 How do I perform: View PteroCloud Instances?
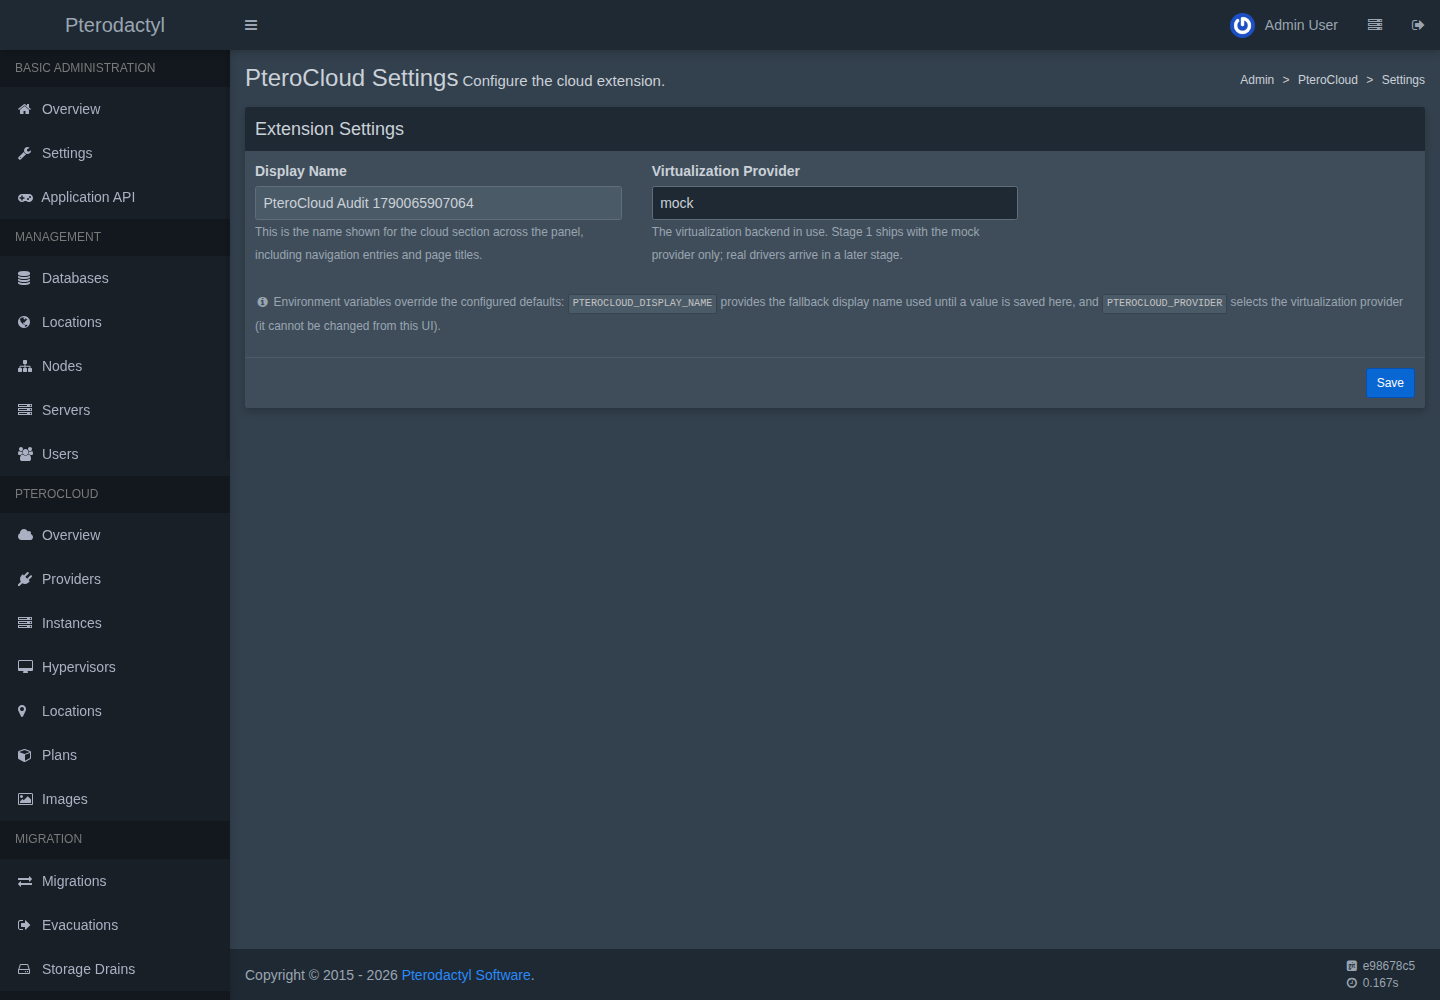click(x=115, y=623)
